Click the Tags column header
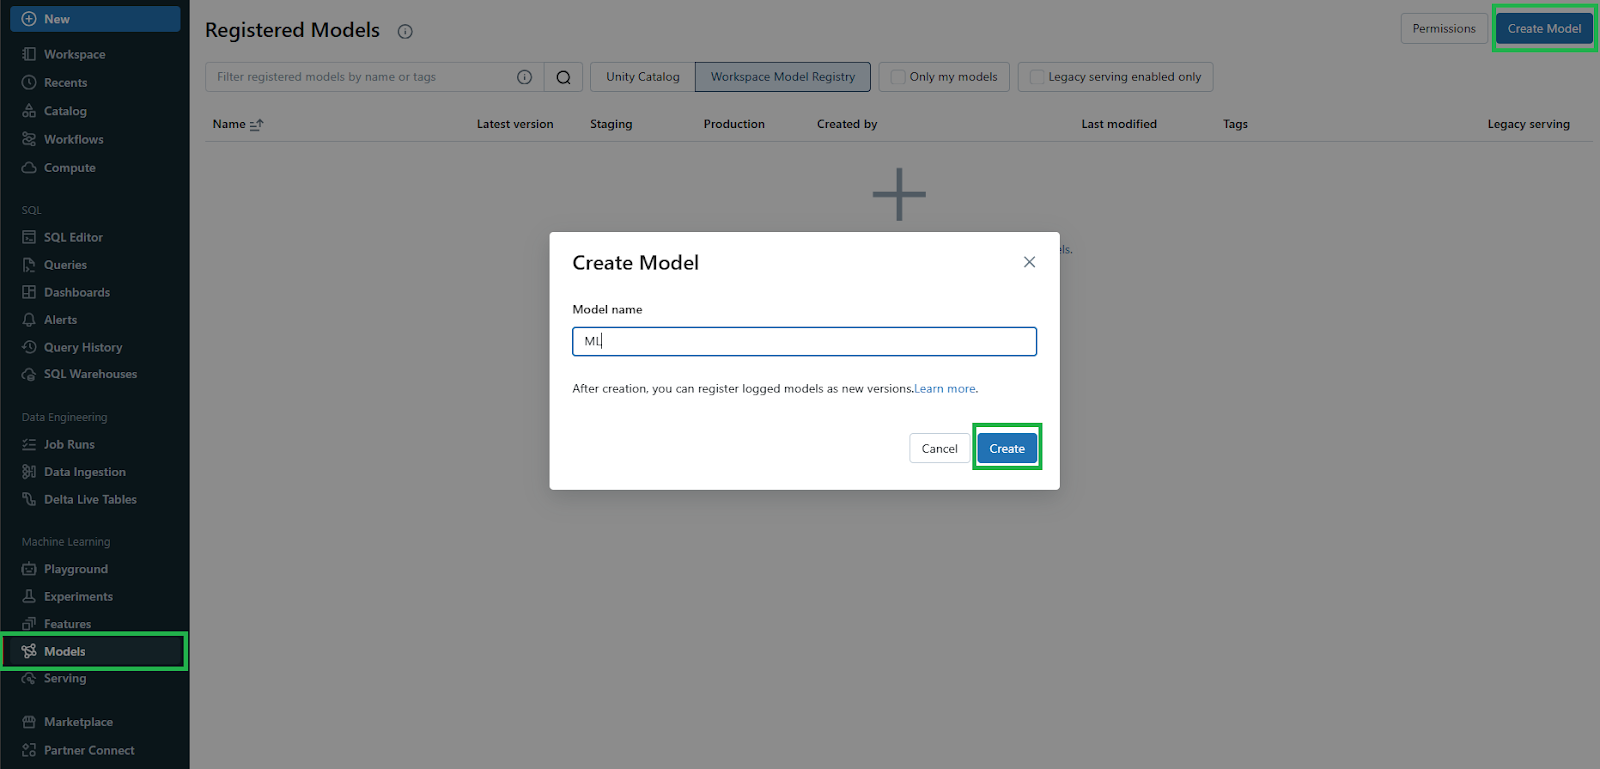The image size is (1600, 769). tap(1235, 124)
